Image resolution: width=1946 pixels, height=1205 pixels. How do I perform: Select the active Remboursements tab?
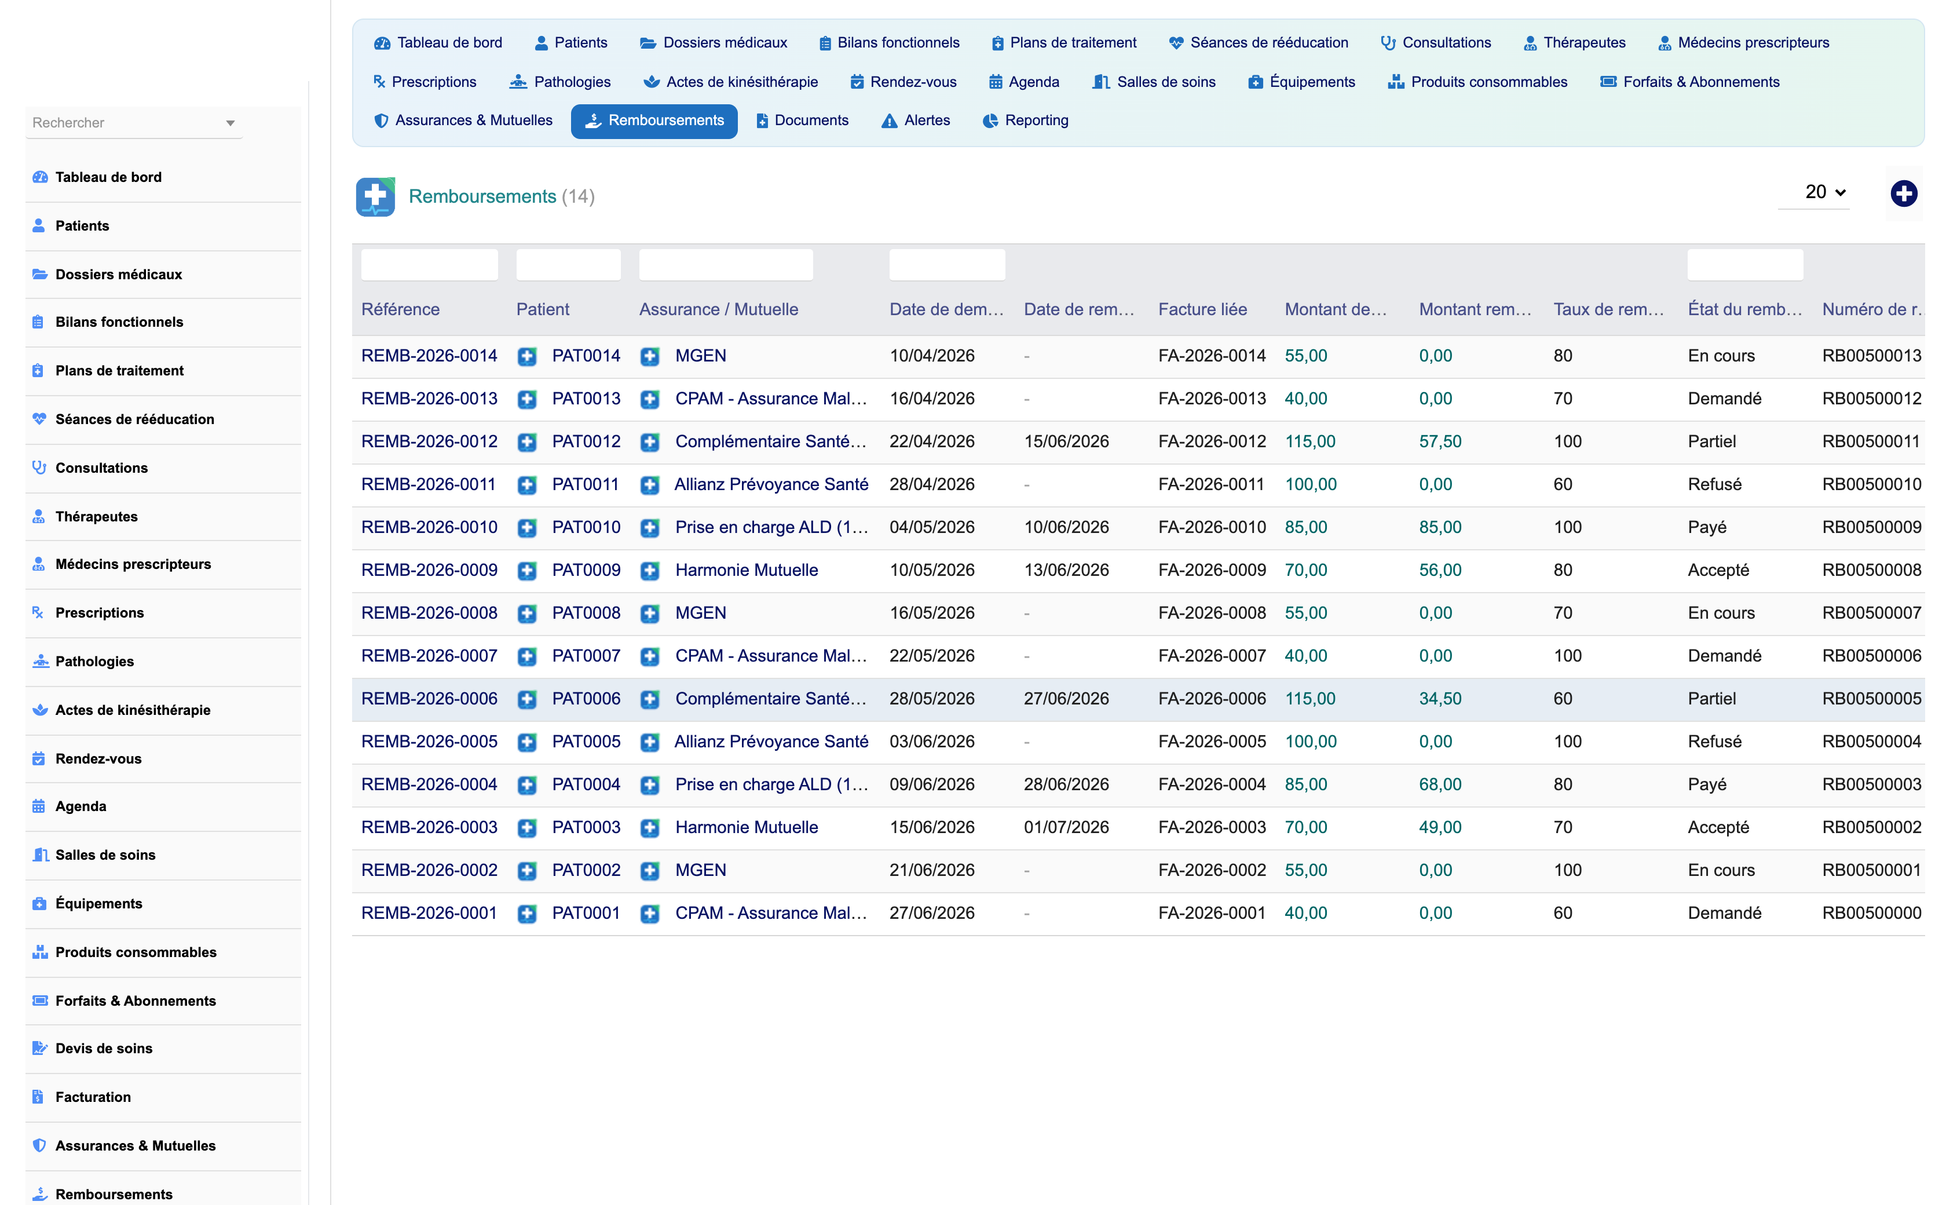coord(654,121)
